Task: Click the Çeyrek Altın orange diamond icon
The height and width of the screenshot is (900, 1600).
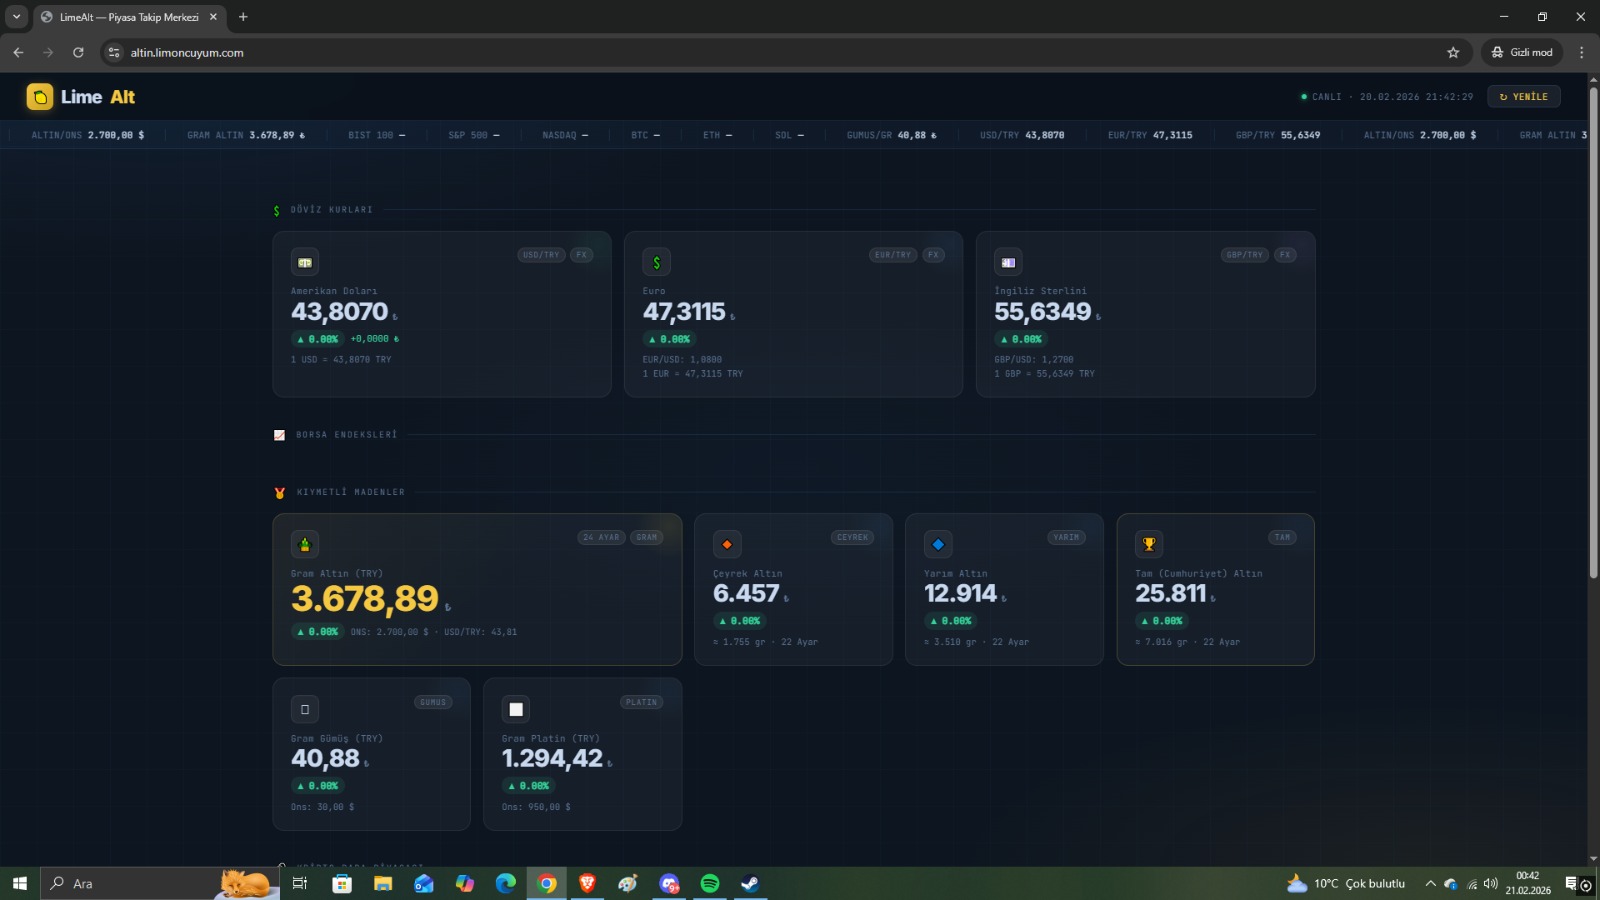Action: click(727, 544)
